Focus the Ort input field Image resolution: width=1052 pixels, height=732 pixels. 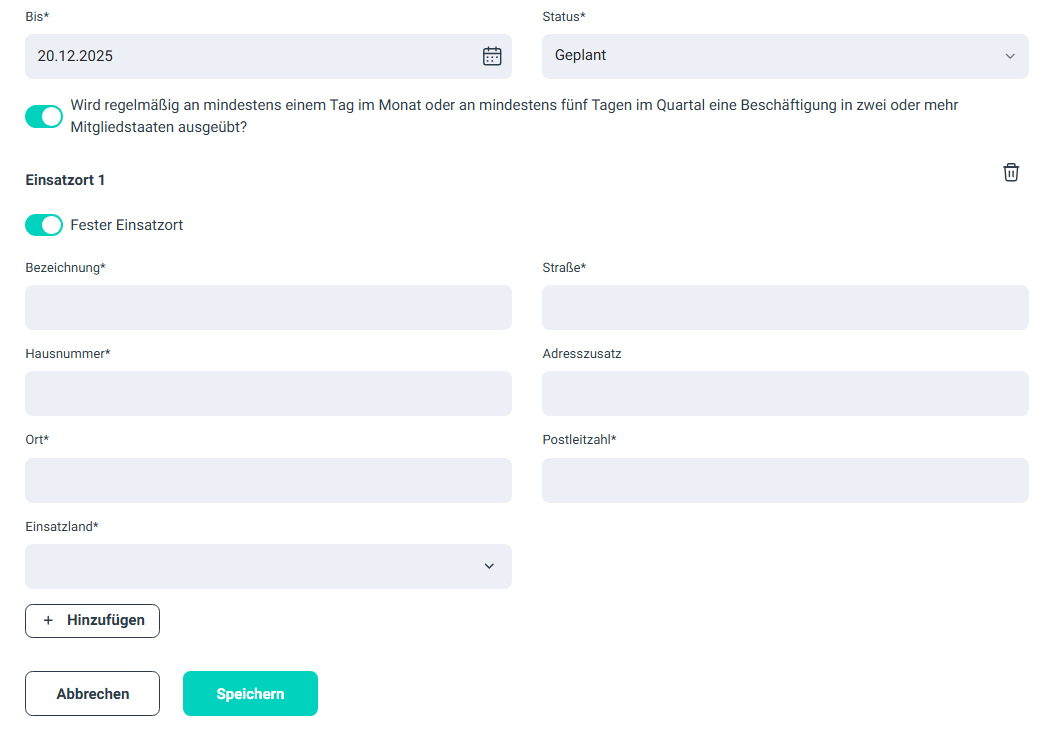268,480
